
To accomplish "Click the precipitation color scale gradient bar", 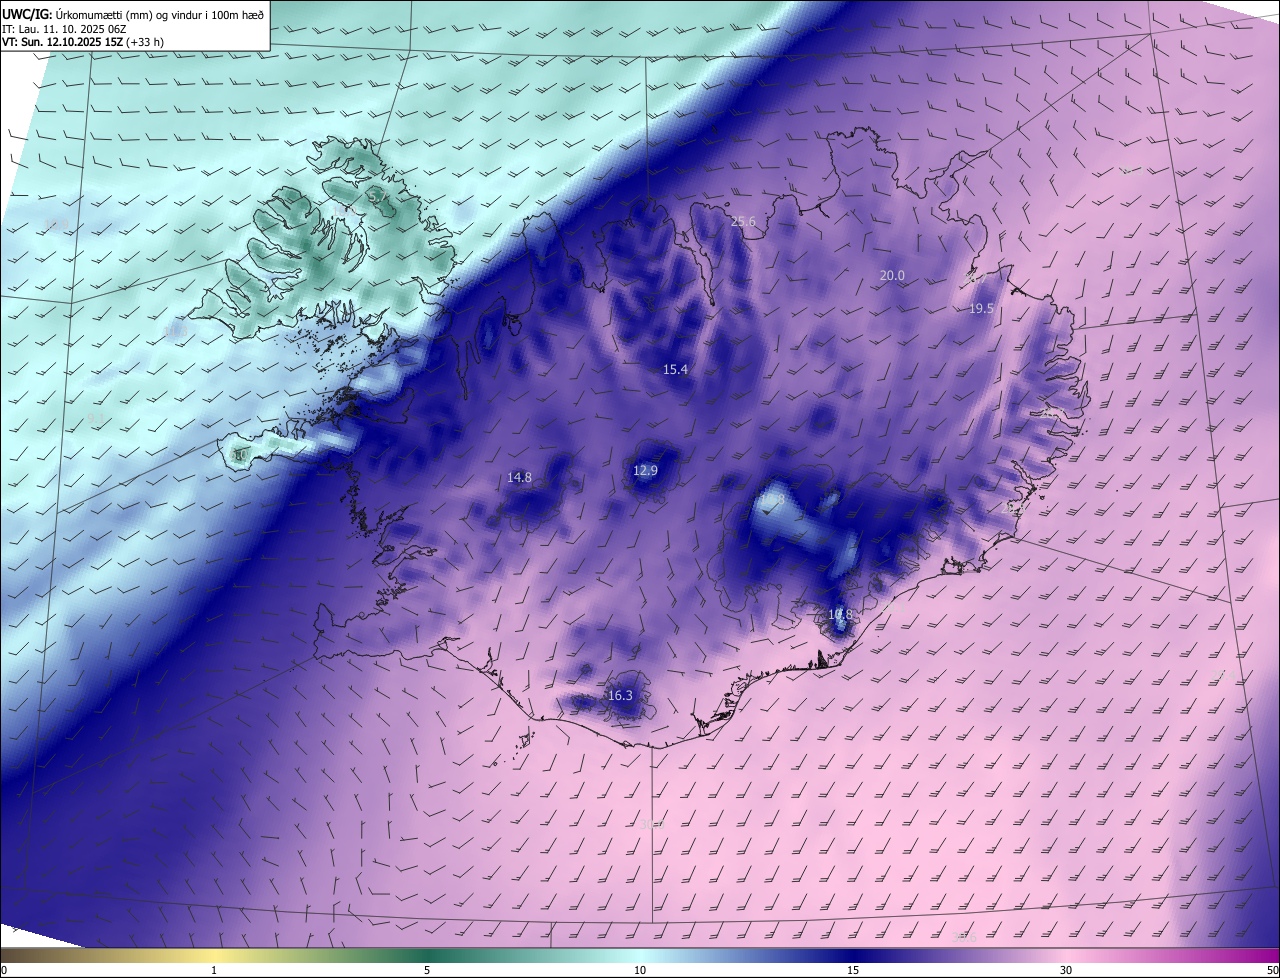I will coord(640,955).
